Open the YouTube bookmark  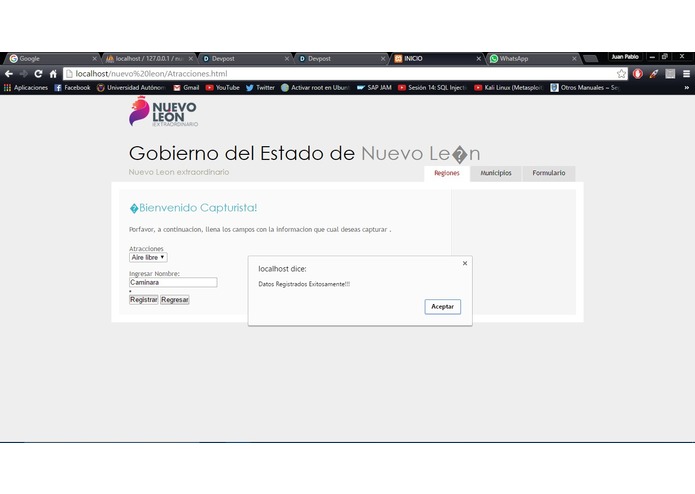(x=223, y=88)
